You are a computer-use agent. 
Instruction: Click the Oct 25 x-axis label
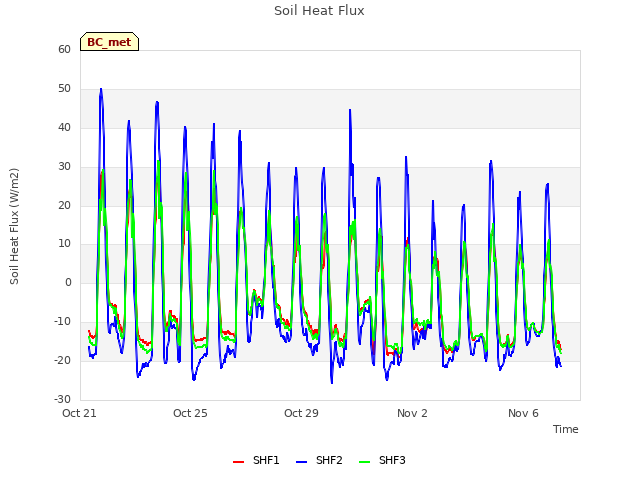(x=190, y=413)
